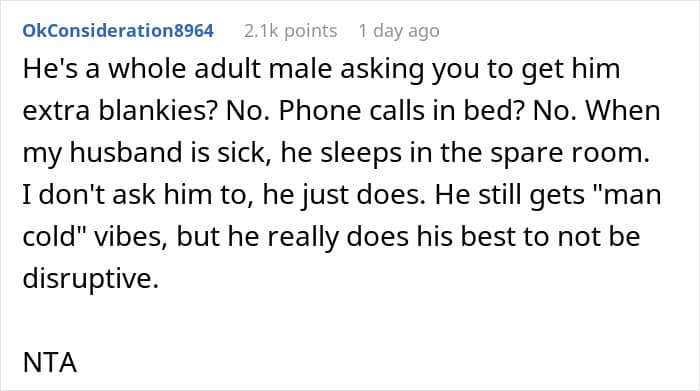Click the phrase 'I don't ask him to'
The image size is (700, 391).
tap(134, 194)
